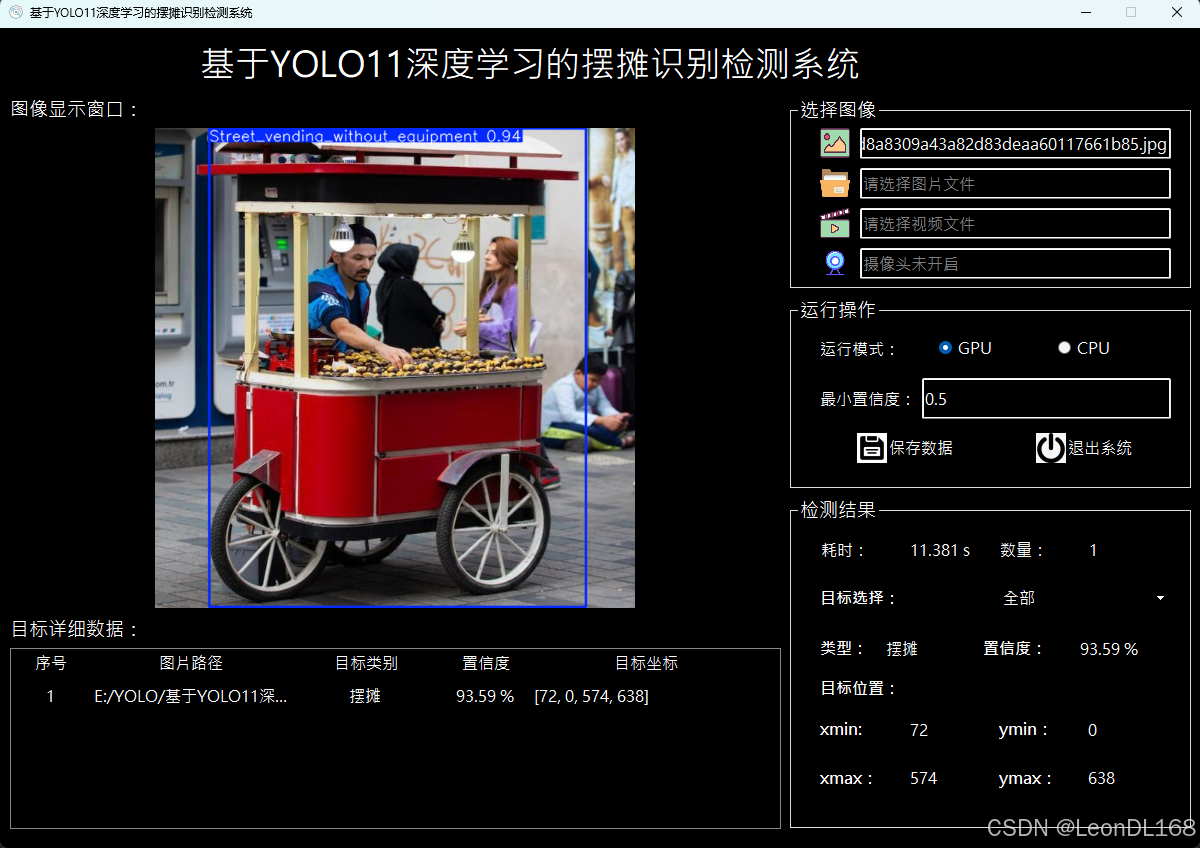This screenshot has height=848, width=1200.
Task: Click the 数量 count value 1
Action: (1093, 550)
